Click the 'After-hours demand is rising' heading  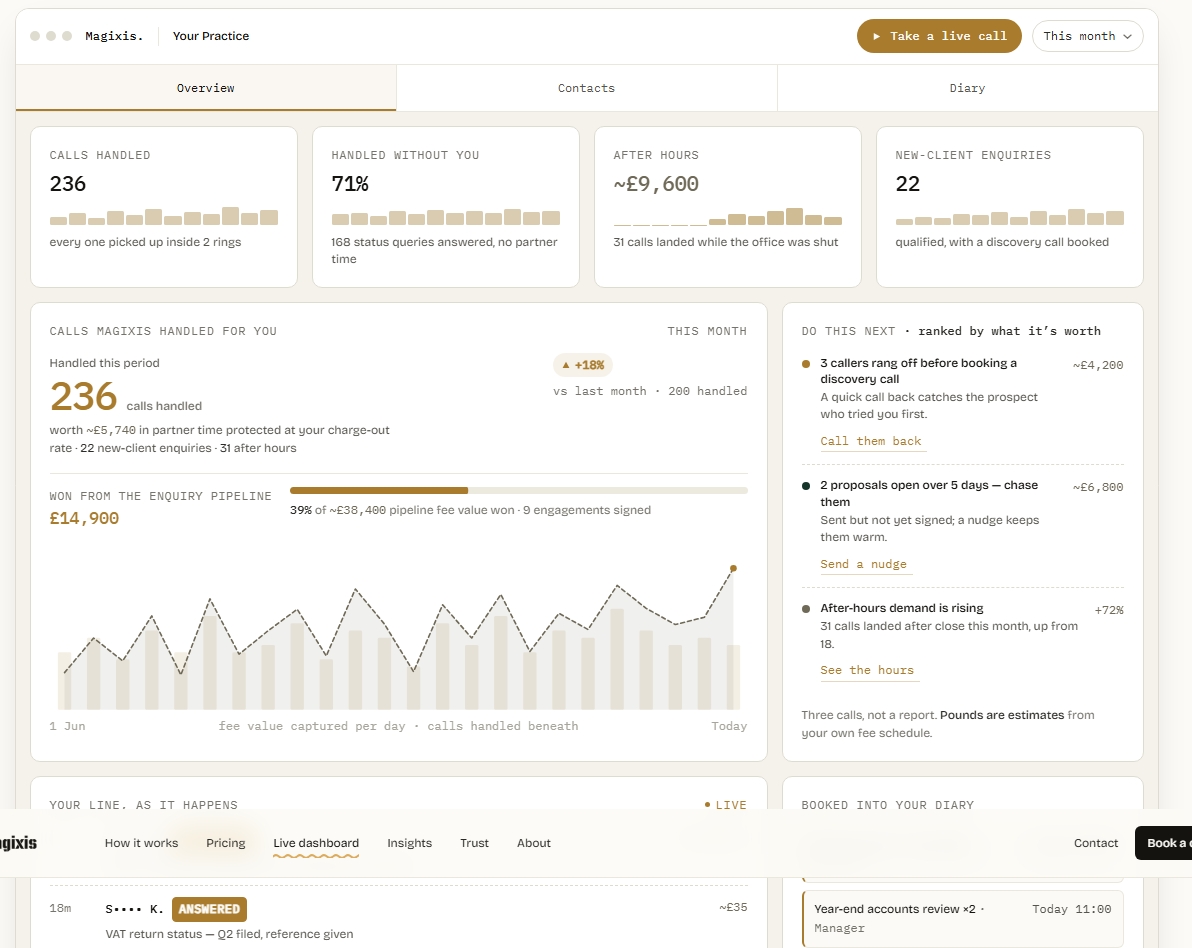coord(902,608)
